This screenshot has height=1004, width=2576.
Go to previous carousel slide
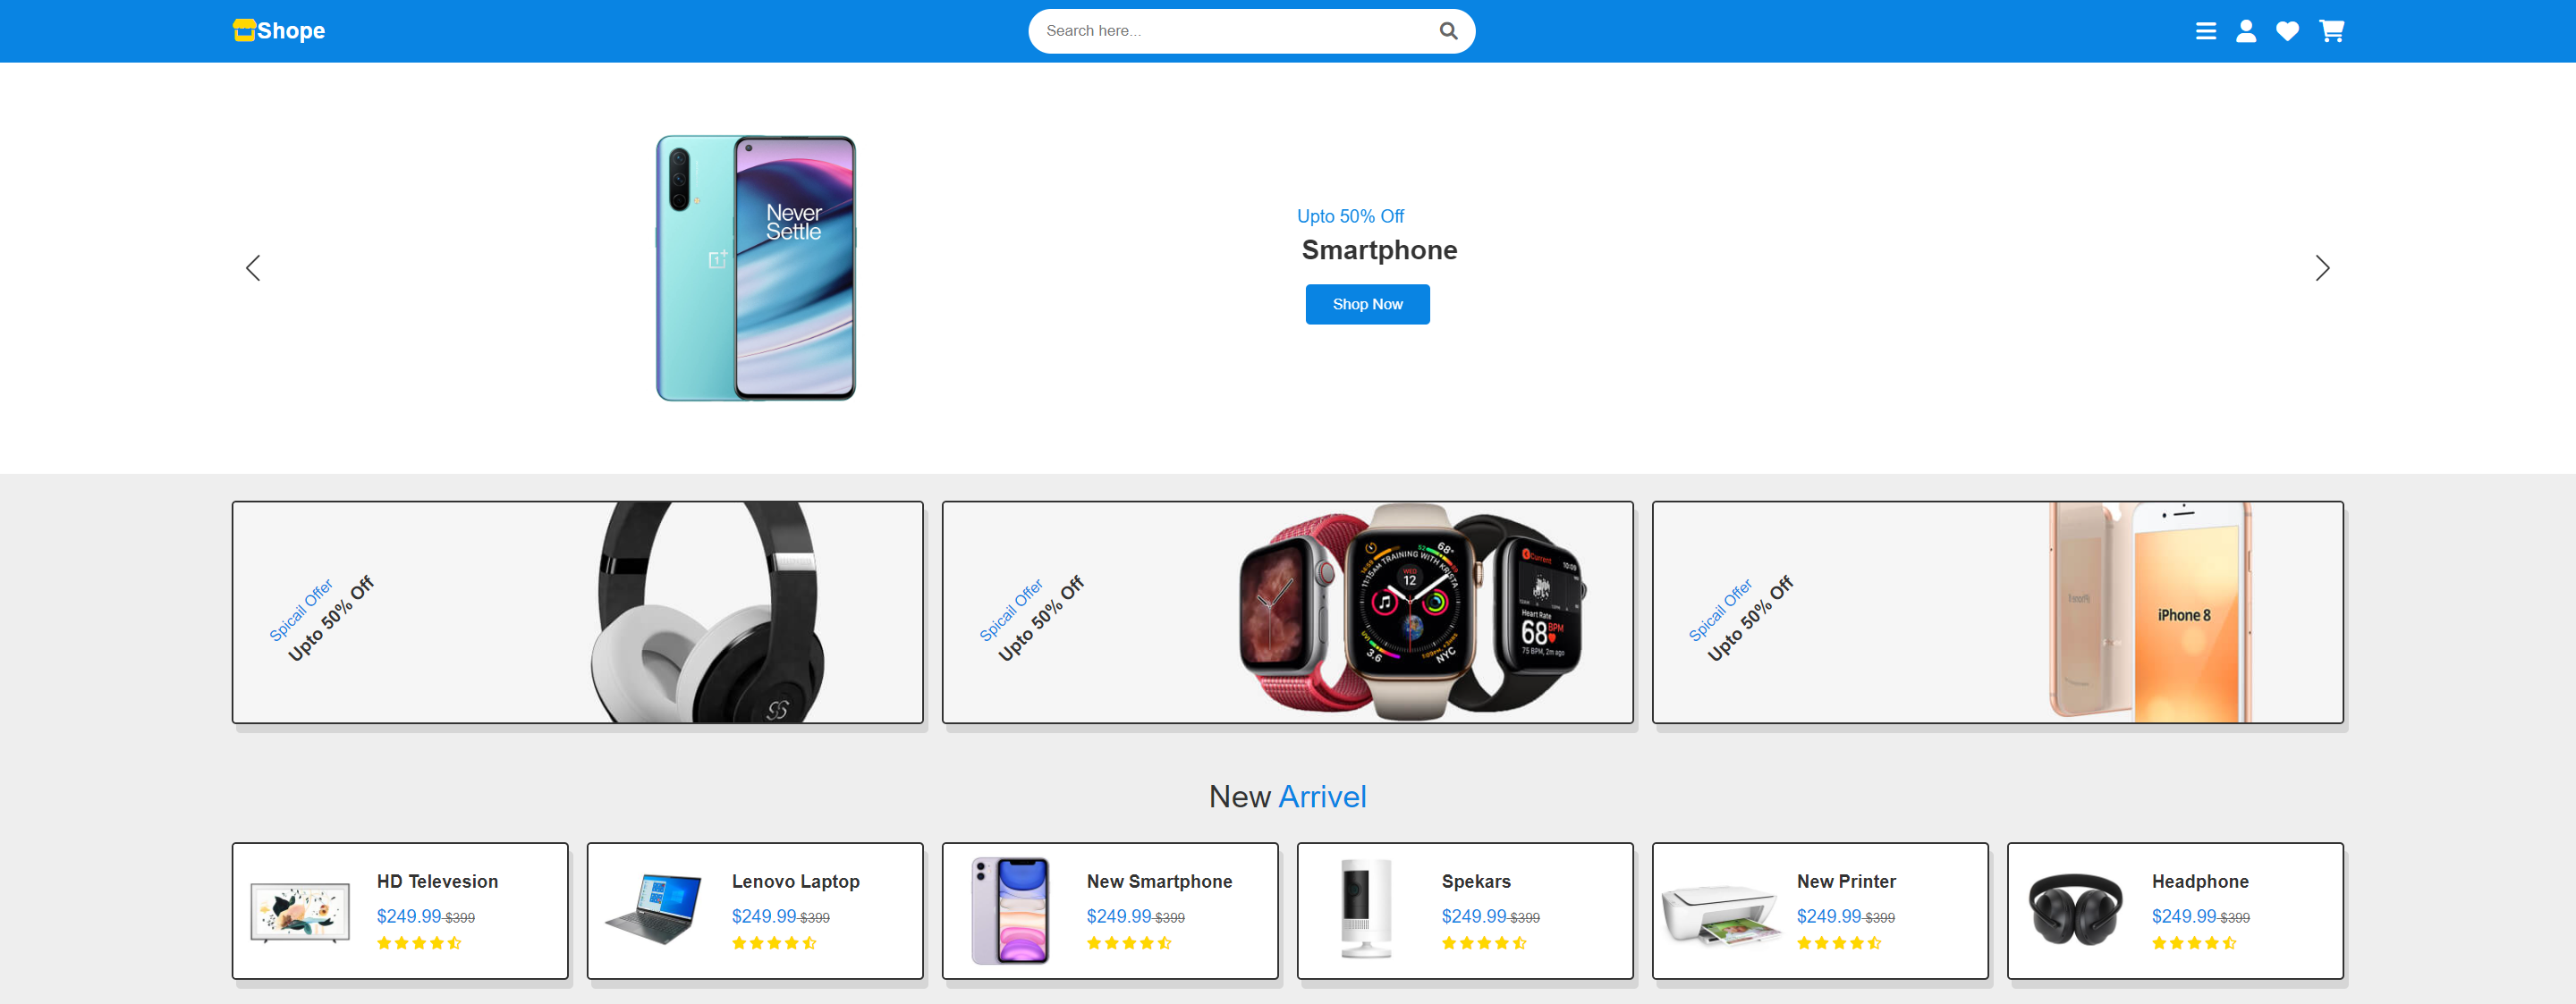(253, 267)
